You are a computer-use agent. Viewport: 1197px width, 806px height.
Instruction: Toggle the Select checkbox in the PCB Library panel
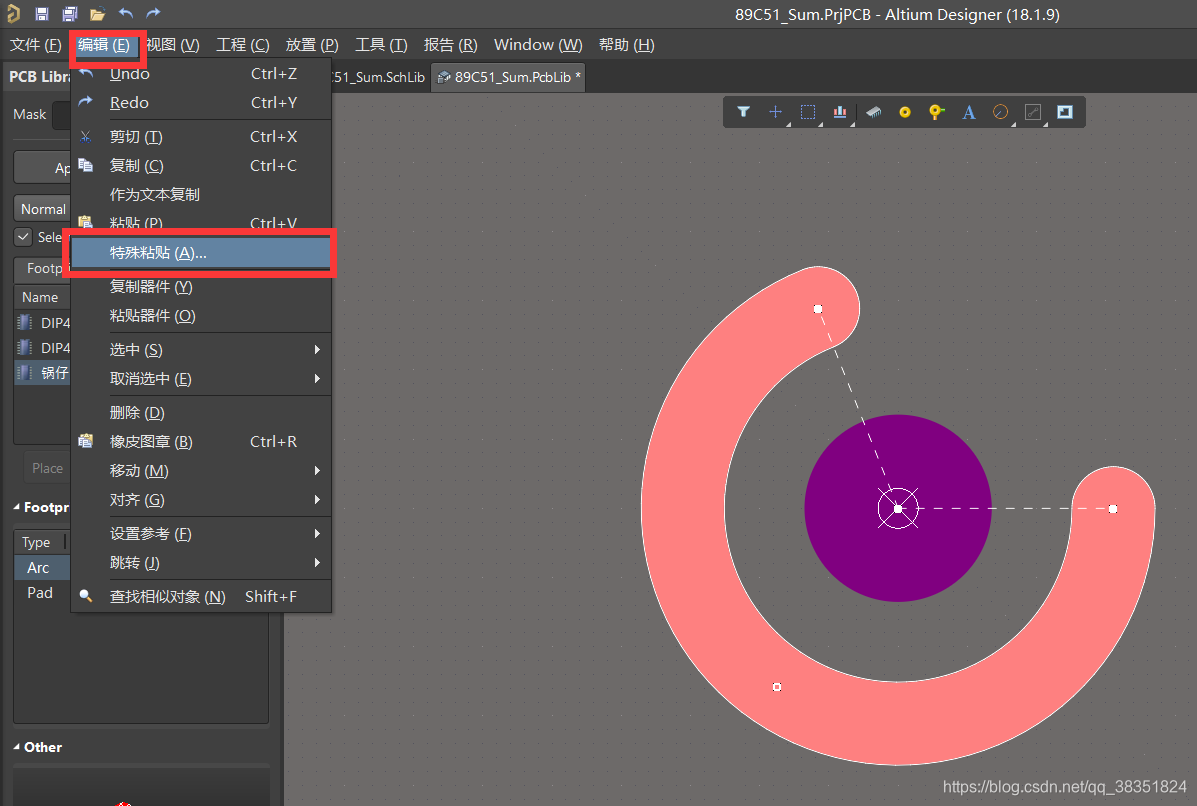[x=22, y=237]
